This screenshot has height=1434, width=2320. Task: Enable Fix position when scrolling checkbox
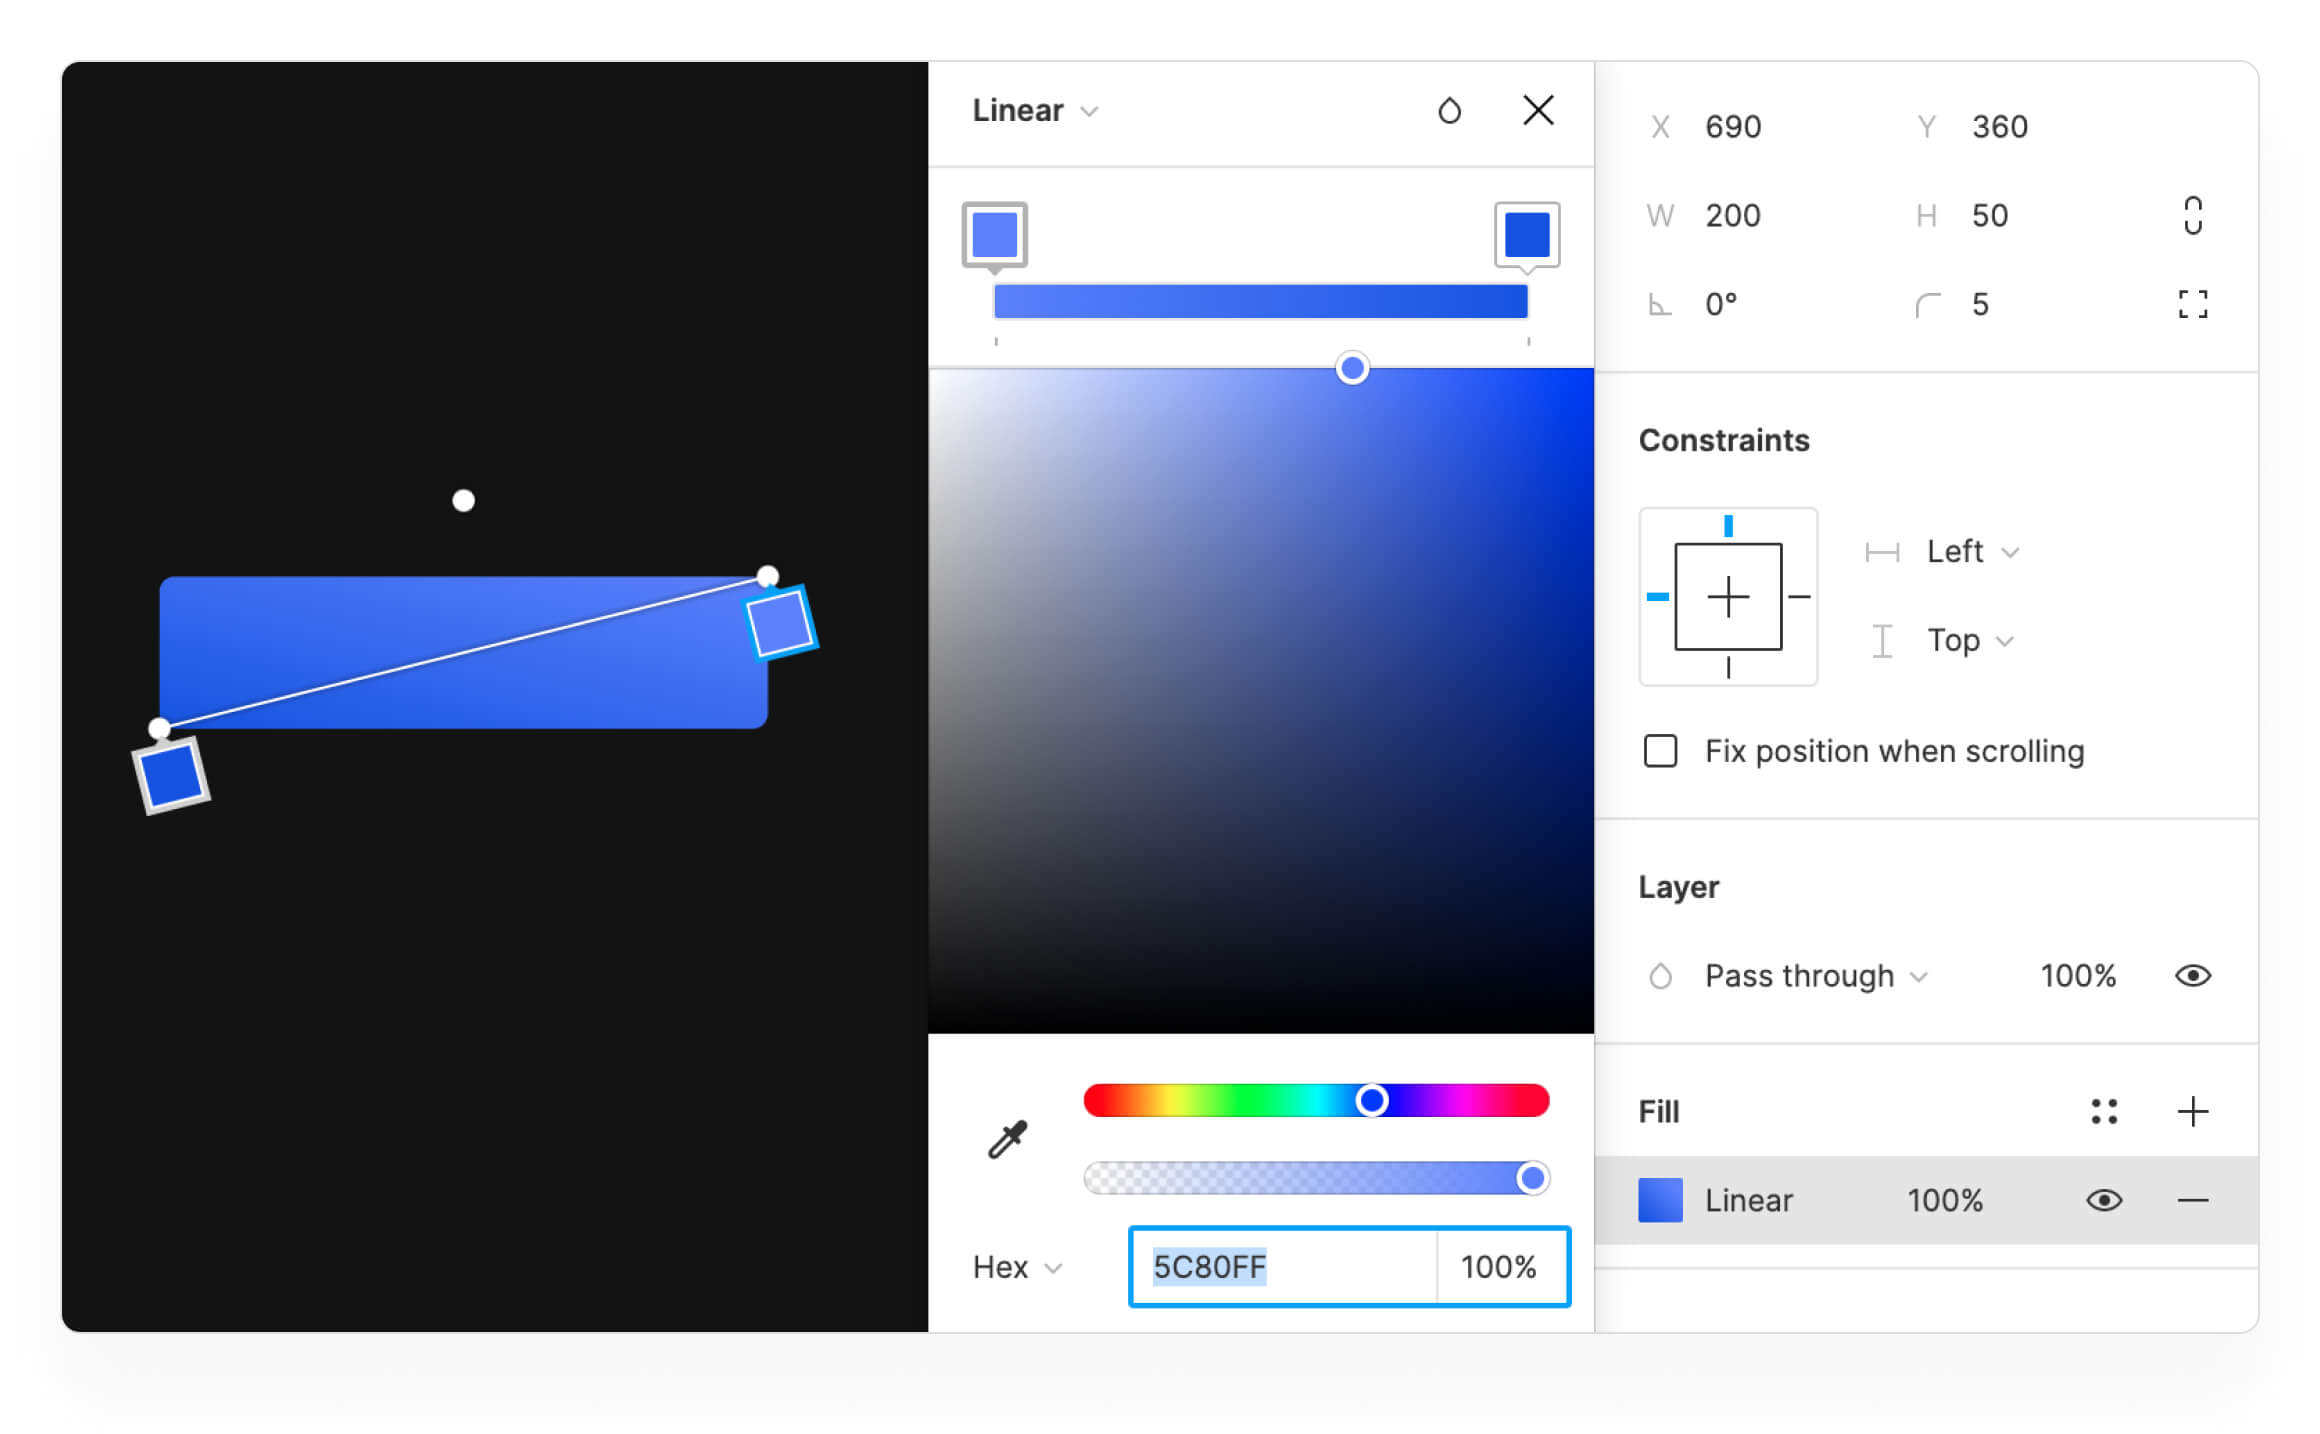coord(1660,751)
